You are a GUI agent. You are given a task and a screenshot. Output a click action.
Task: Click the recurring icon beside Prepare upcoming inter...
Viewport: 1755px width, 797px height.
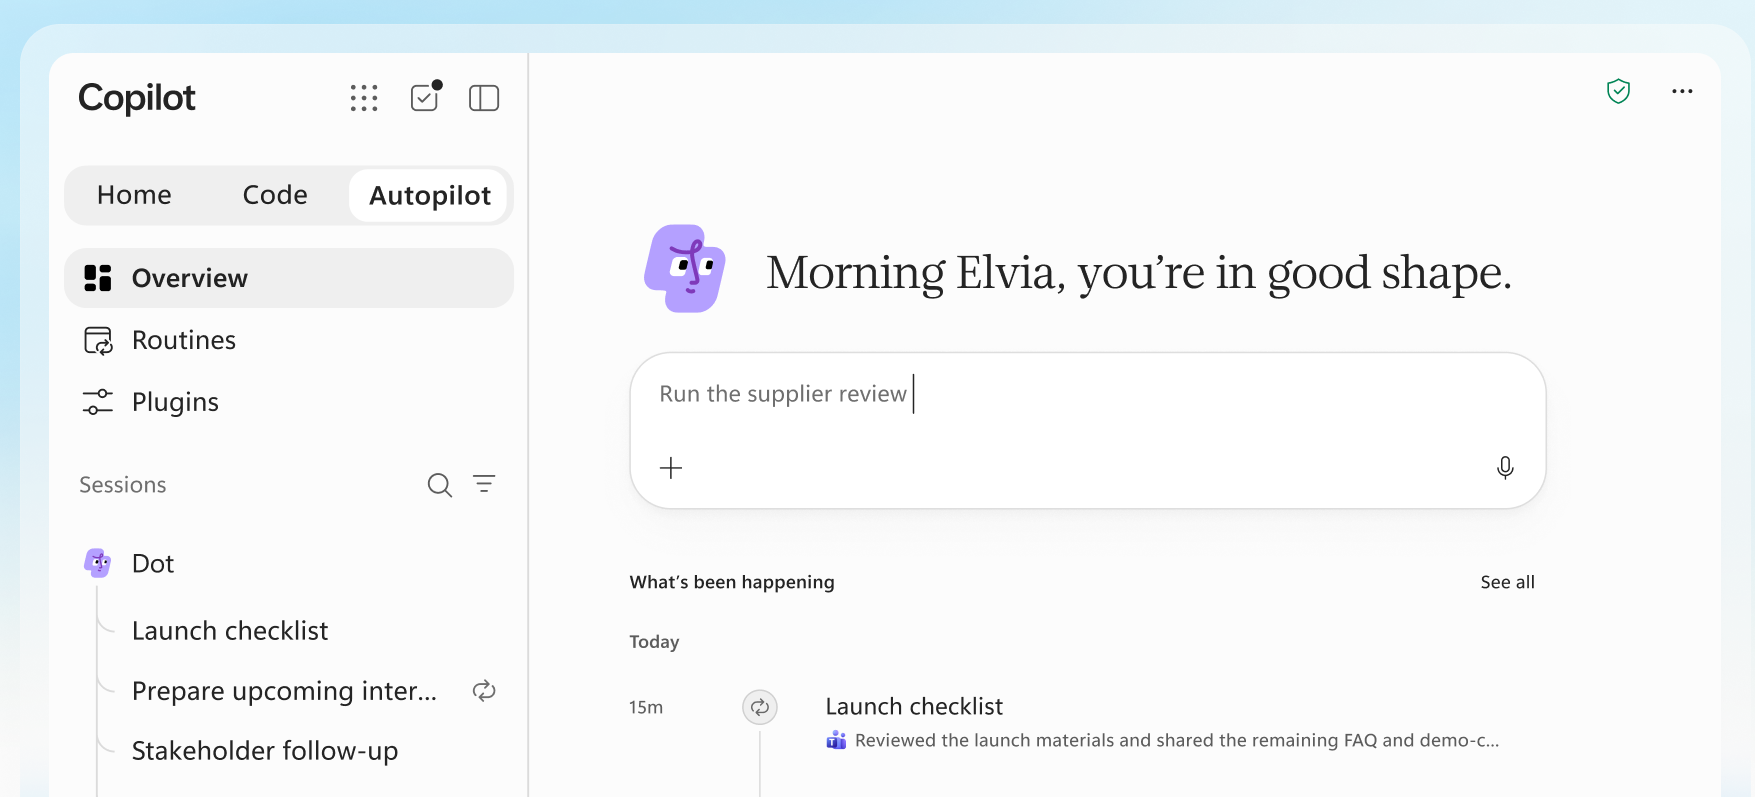click(x=484, y=691)
